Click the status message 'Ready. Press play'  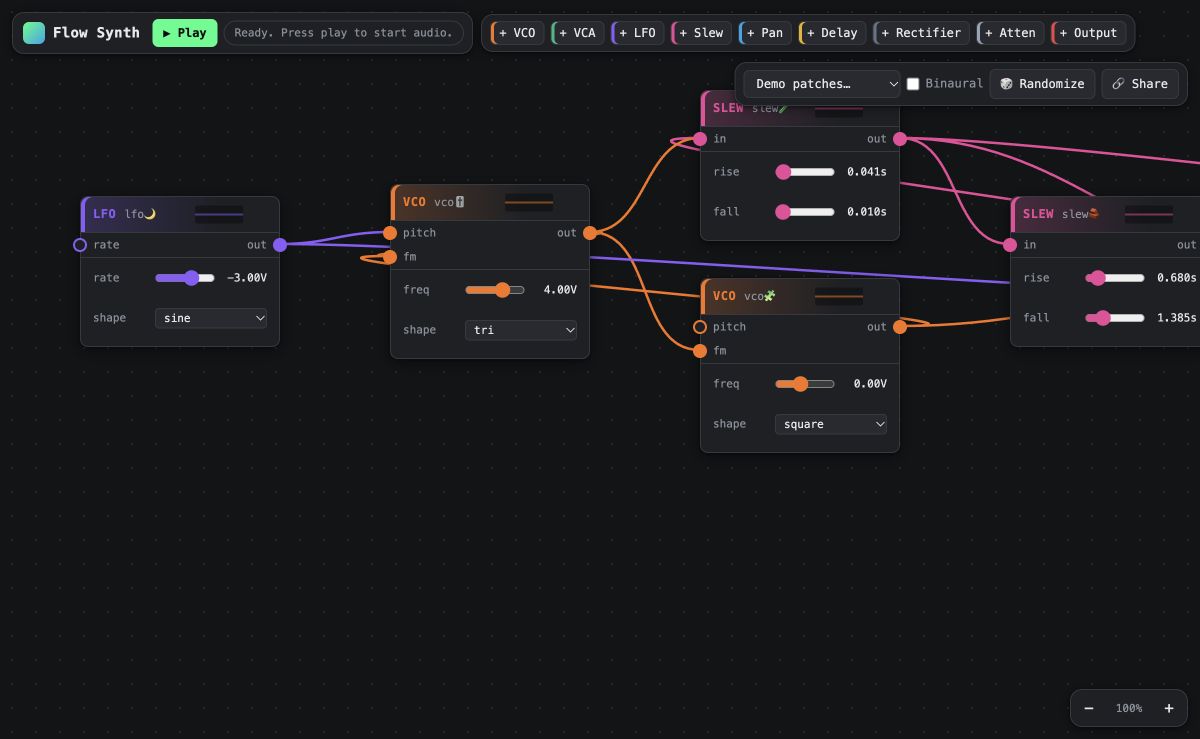[x=343, y=33]
